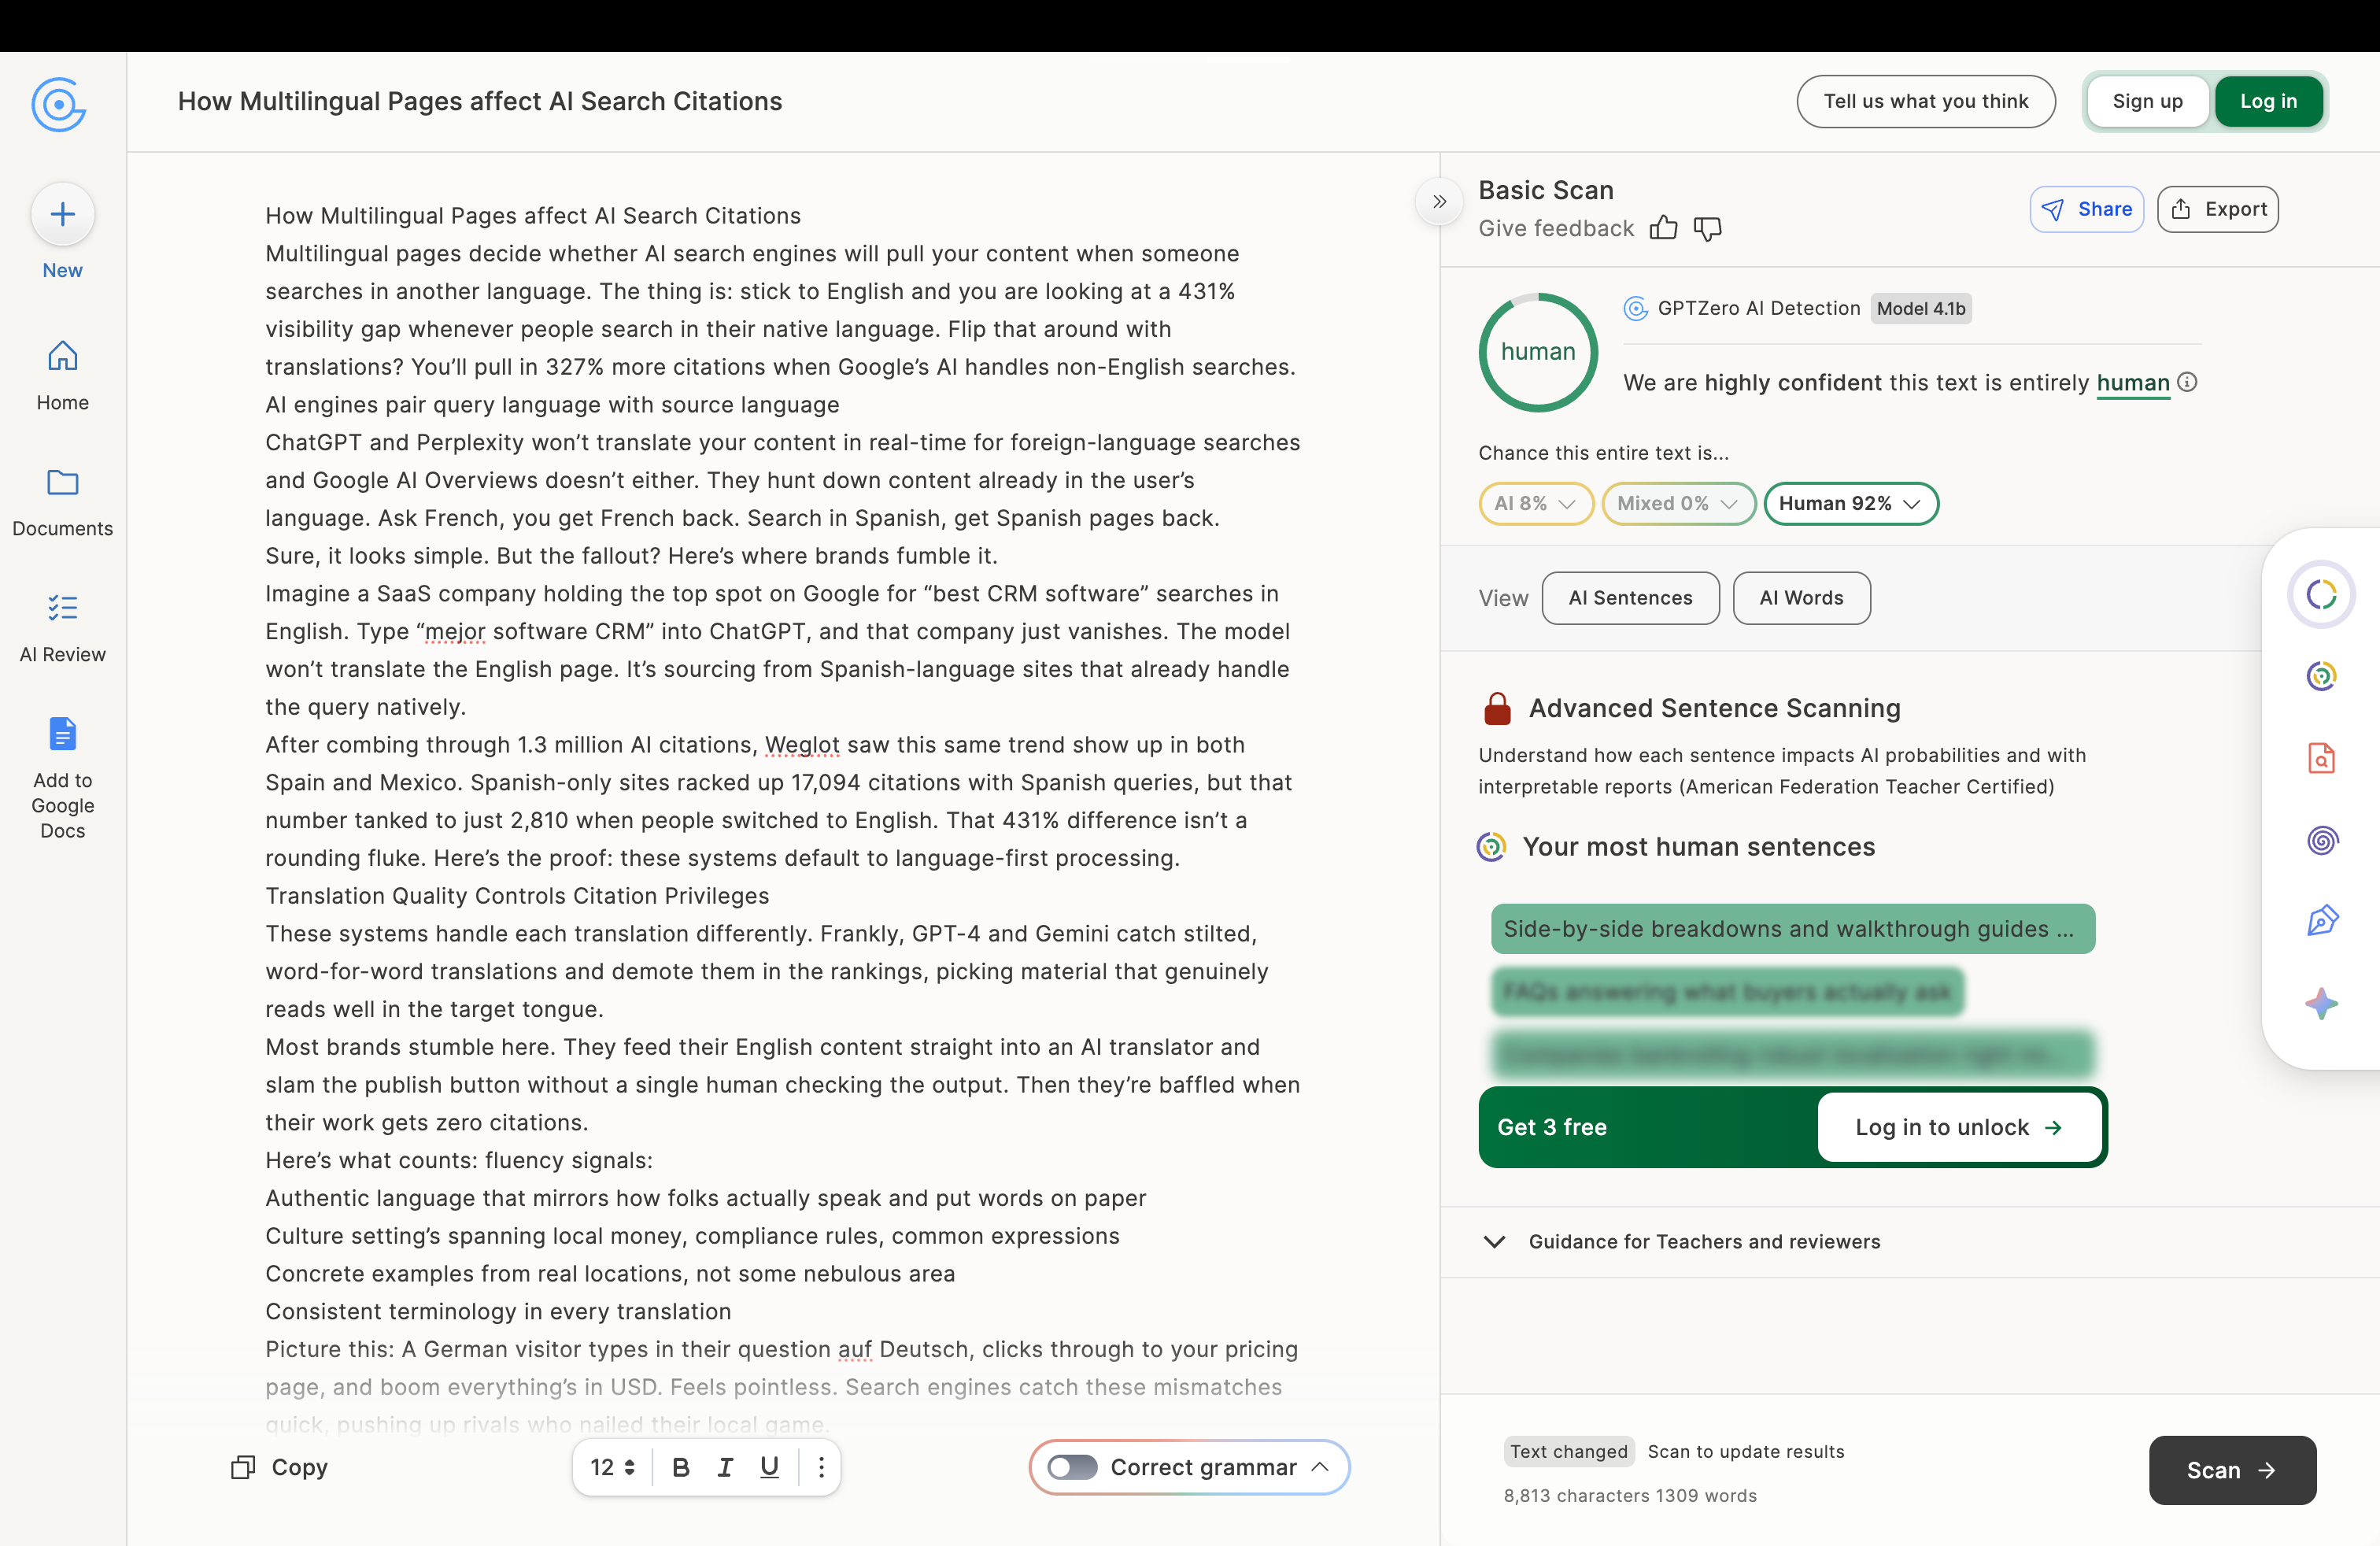Click the Text changed status label
This screenshot has height=1546, width=2380.
point(1568,1451)
